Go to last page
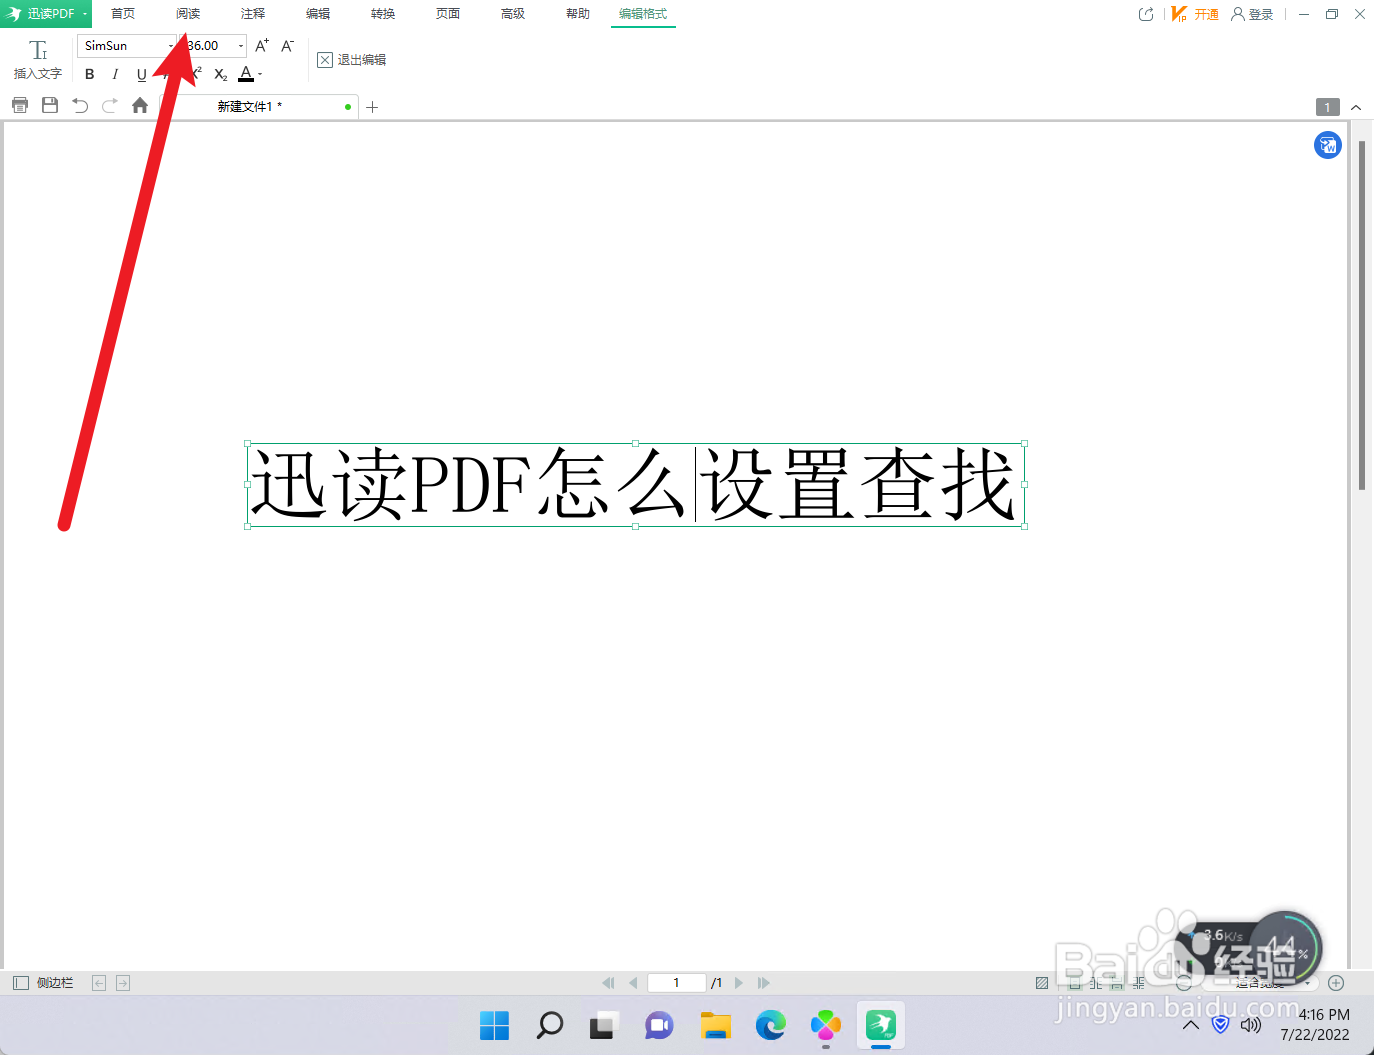Viewport: 1374px width, 1055px height. click(x=764, y=983)
